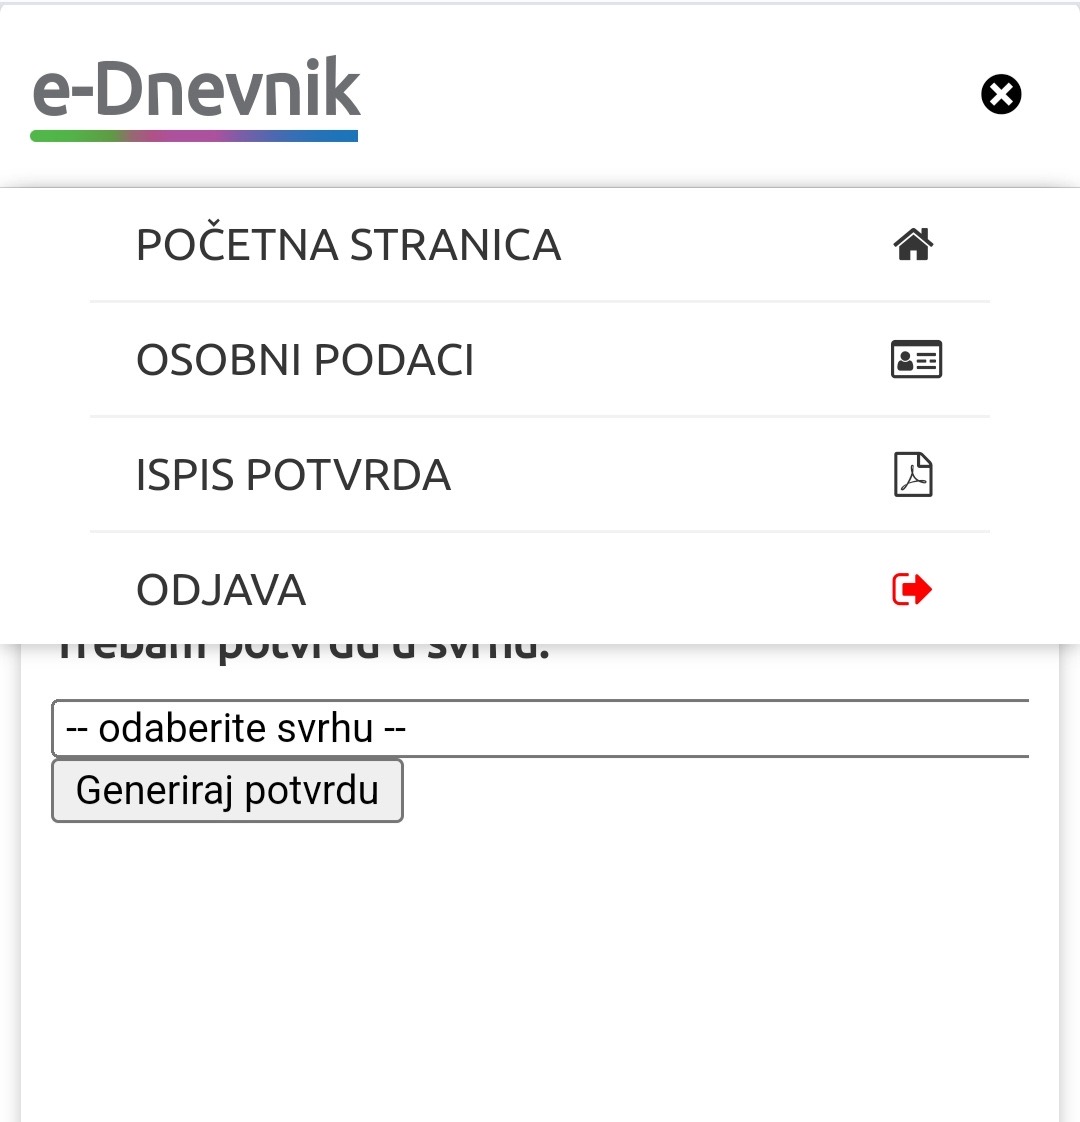The height and width of the screenshot is (1122, 1080).
Task: Click the e-Dnevnik logo text
Action: tap(196, 87)
